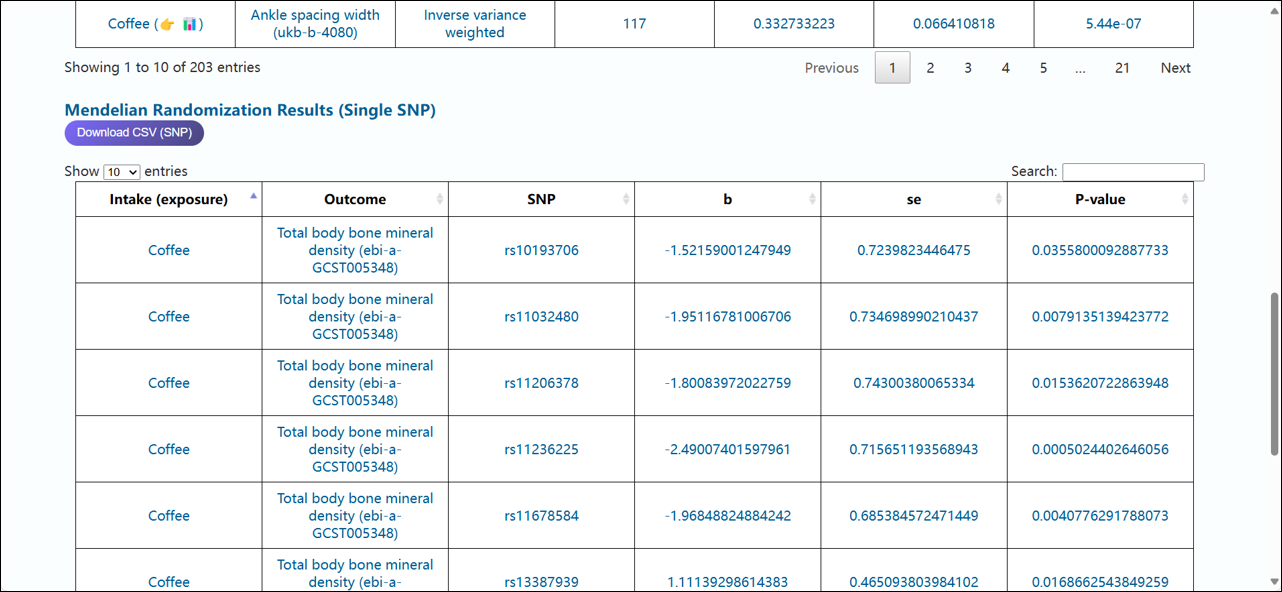This screenshot has width=1282, height=592.
Task: Click the rs11236225 SNP entry
Action: pos(541,449)
